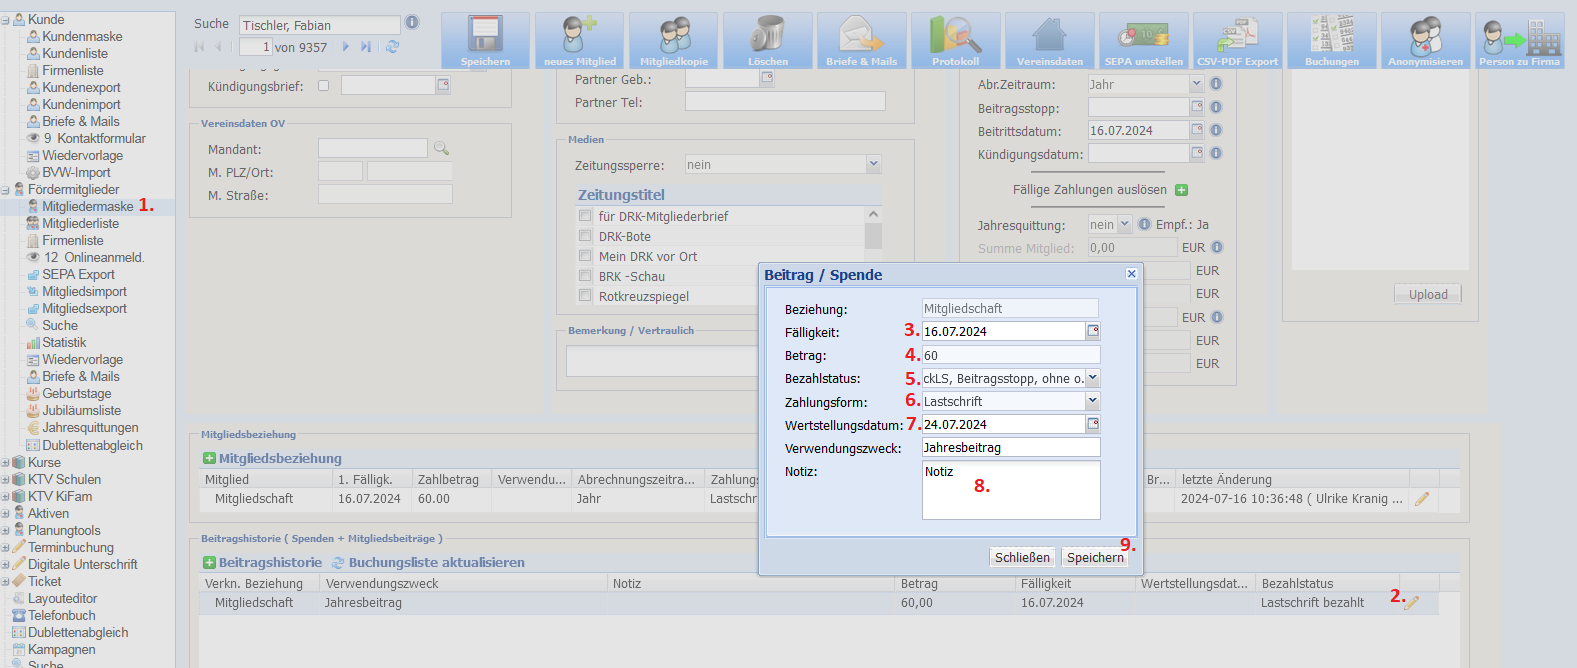Open calendar picker for Beitrittsdatum
Screen dimensions: 1577x668
pyautogui.click(x=1197, y=130)
